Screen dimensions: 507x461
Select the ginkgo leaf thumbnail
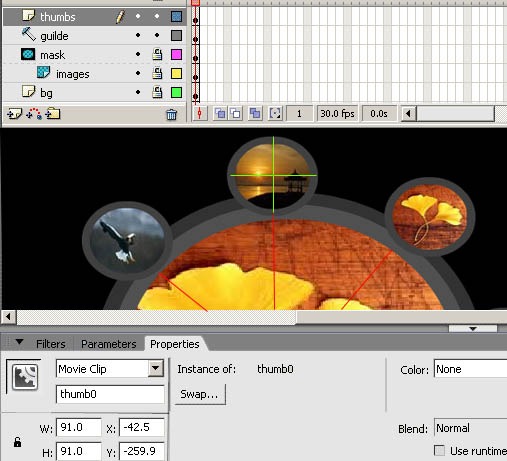pos(430,217)
